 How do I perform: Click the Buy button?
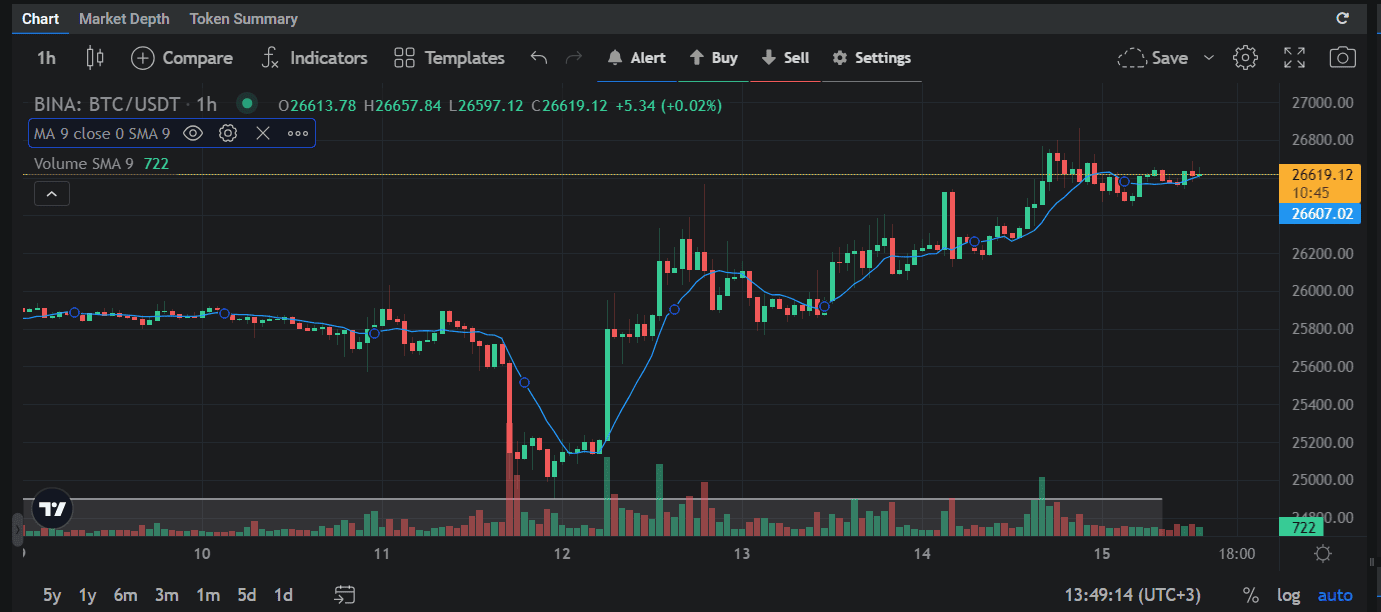[713, 58]
